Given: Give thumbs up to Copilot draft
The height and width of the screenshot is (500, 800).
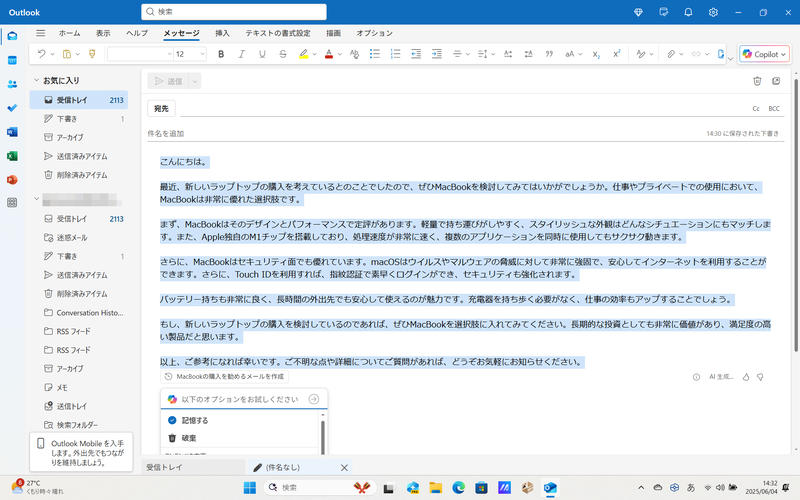Looking at the screenshot, I should 746,377.
